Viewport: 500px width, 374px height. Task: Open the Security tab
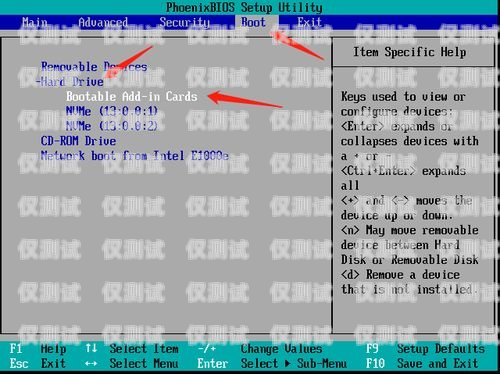[184, 22]
